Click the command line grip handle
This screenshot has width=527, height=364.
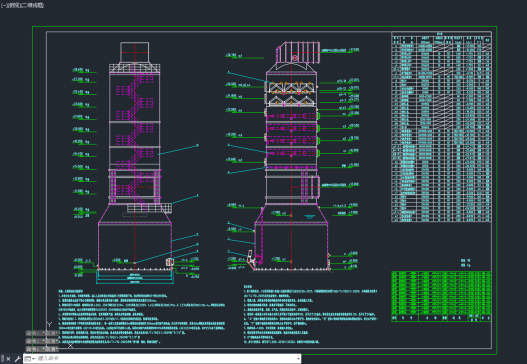[x=3, y=359]
